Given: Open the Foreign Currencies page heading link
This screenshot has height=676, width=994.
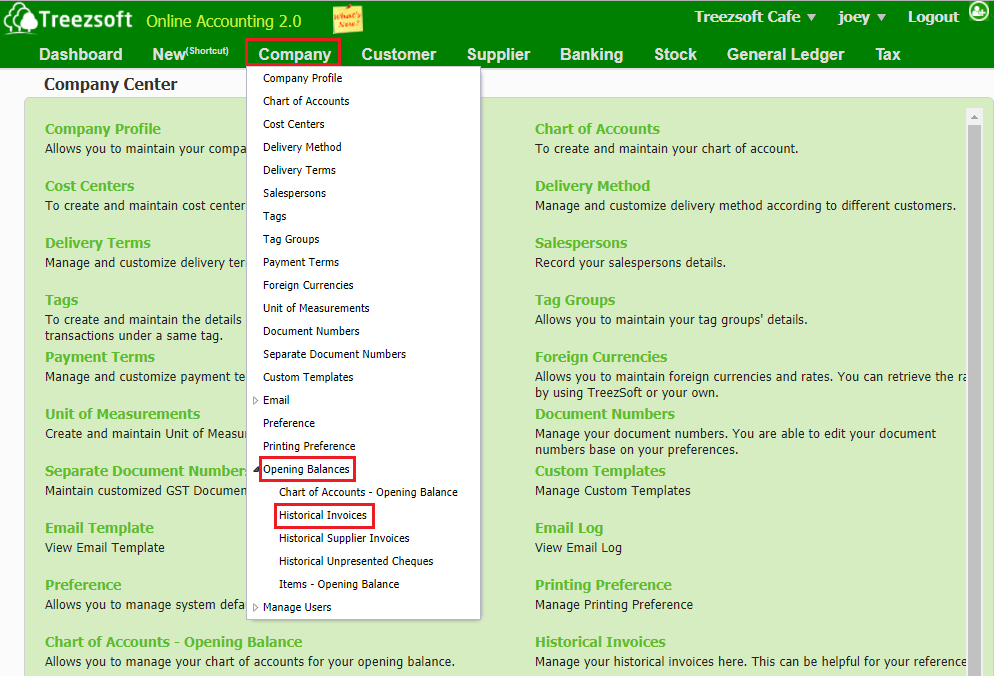Looking at the screenshot, I should [x=601, y=357].
